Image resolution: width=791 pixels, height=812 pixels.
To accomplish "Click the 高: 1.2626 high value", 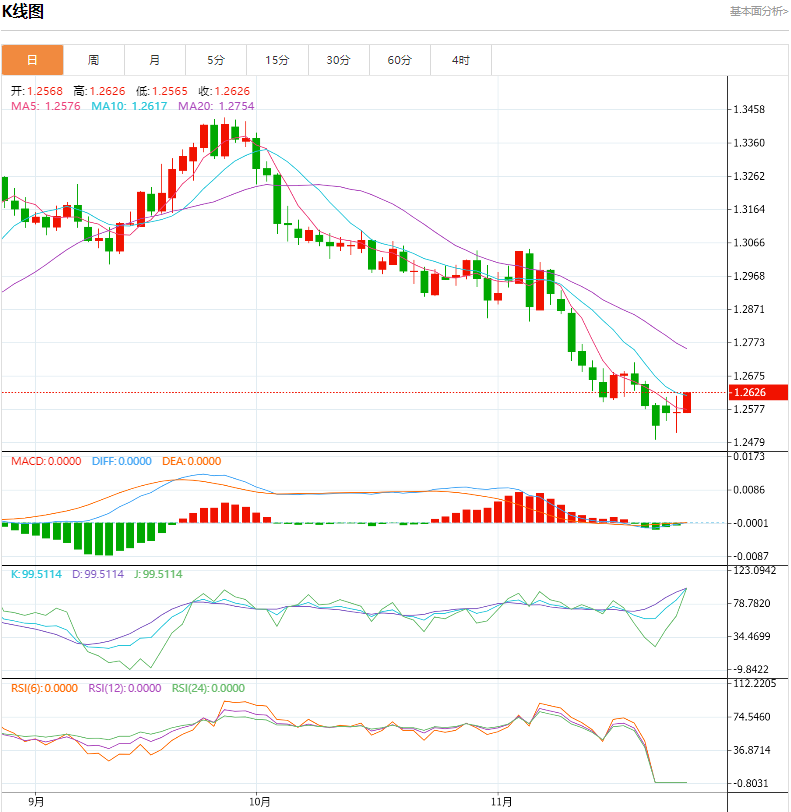I will coord(99,91).
